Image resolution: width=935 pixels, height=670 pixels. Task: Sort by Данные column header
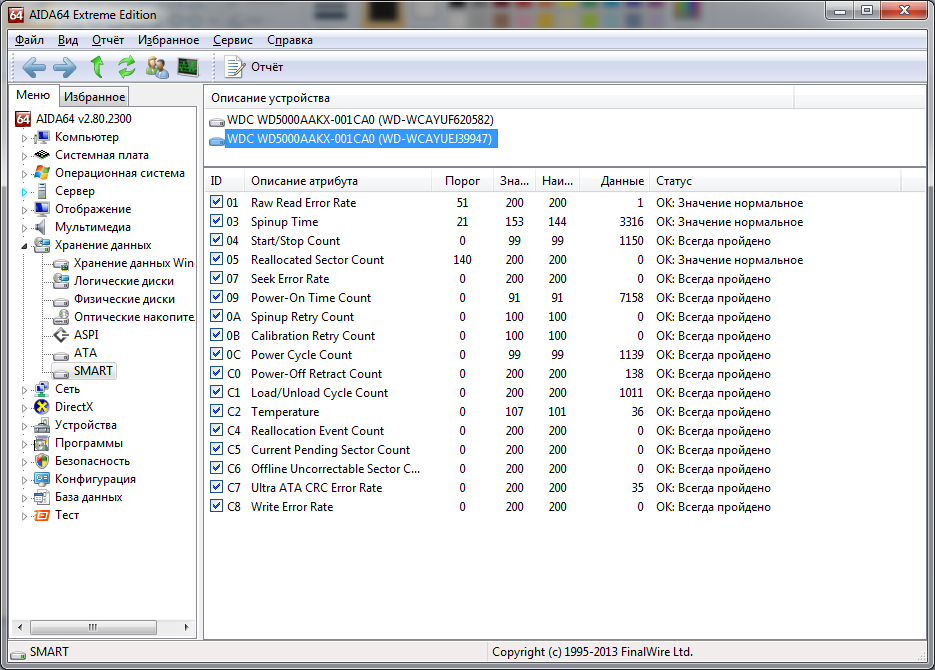coord(614,181)
